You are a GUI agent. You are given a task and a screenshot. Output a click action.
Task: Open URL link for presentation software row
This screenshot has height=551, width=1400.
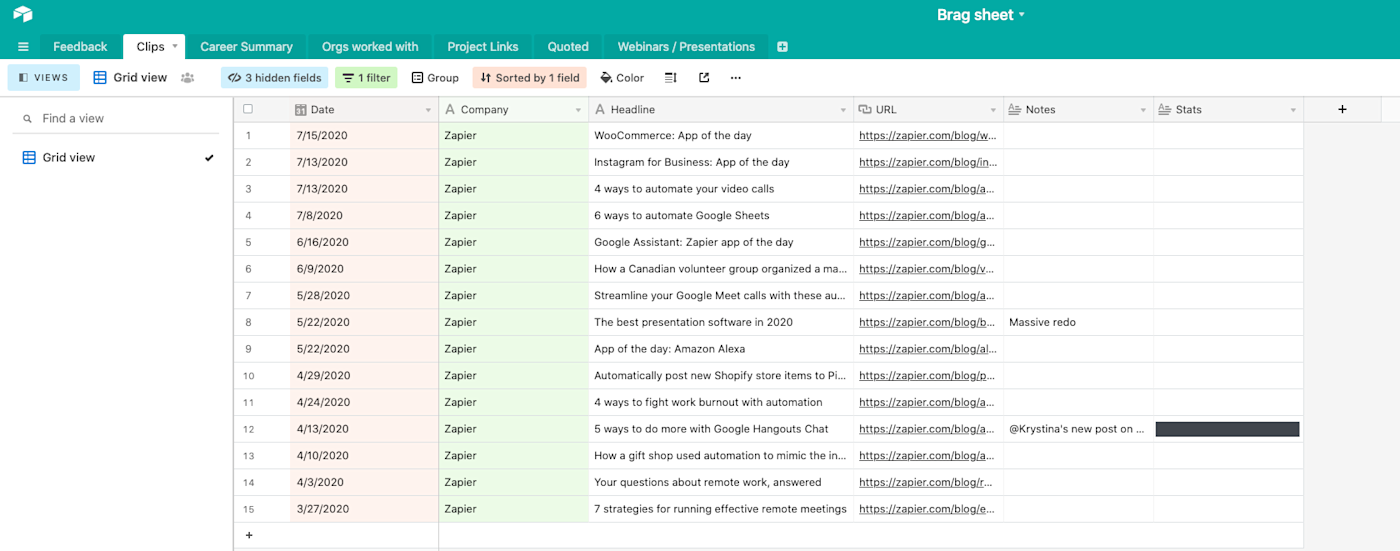click(927, 323)
